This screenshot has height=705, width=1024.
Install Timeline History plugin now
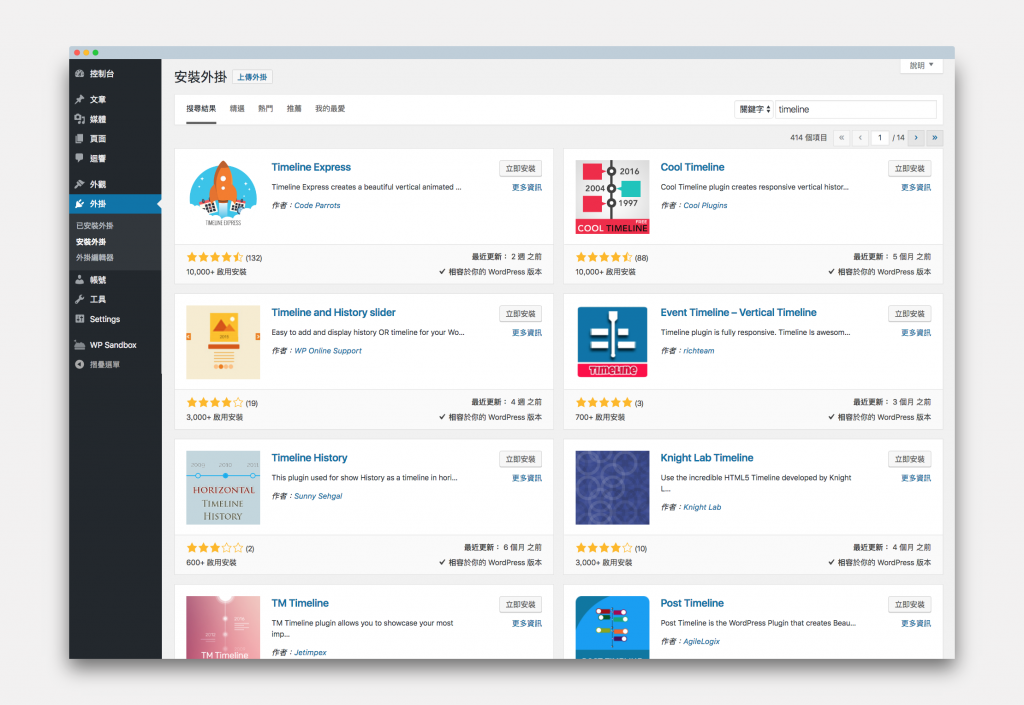click(x=520, y=460)
